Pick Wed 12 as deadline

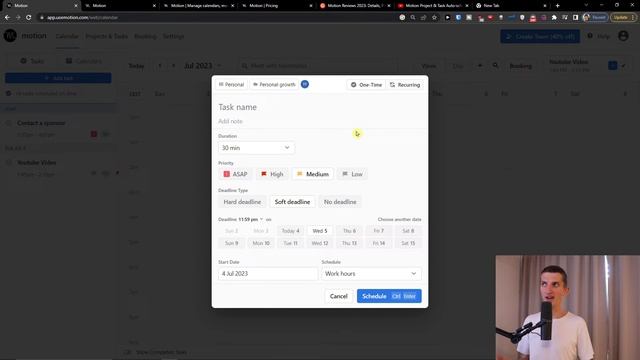320,243
